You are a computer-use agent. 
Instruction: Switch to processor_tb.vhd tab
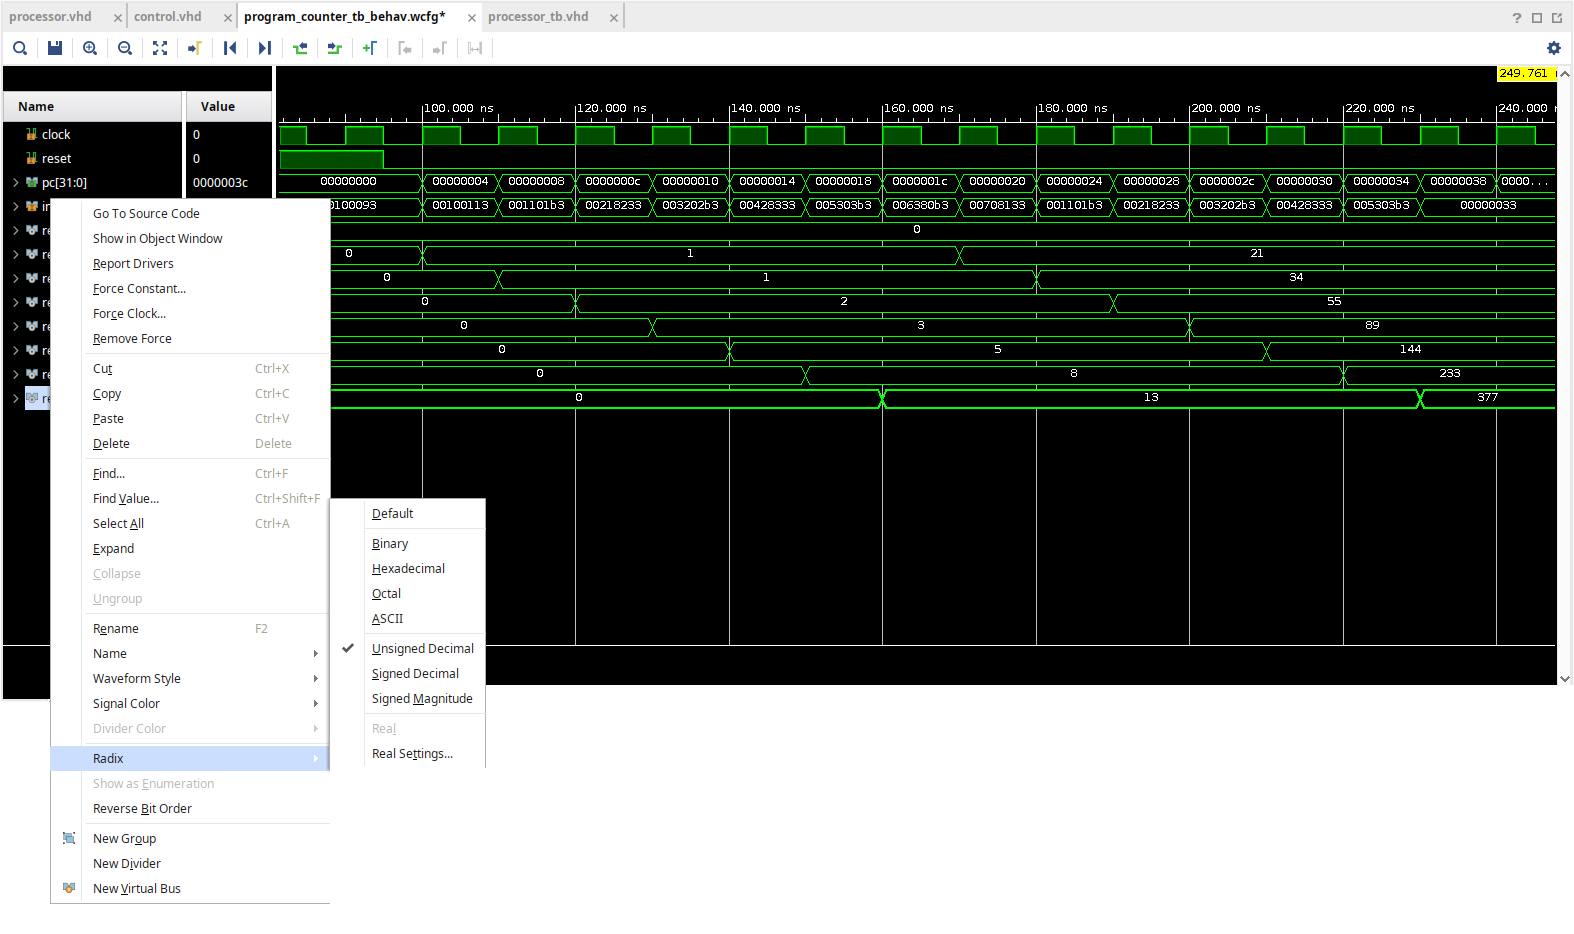tap(538, 17)
